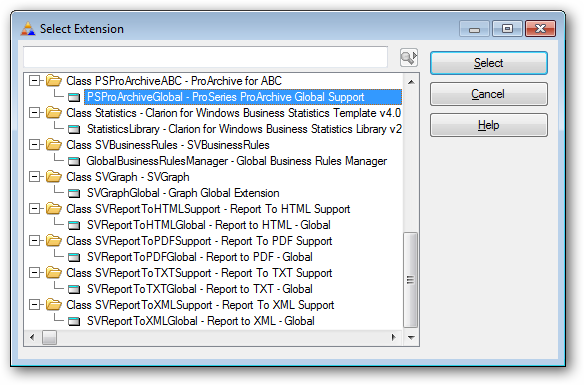Click item icon beside SVReportToTXTGlobal

[74, 290]
